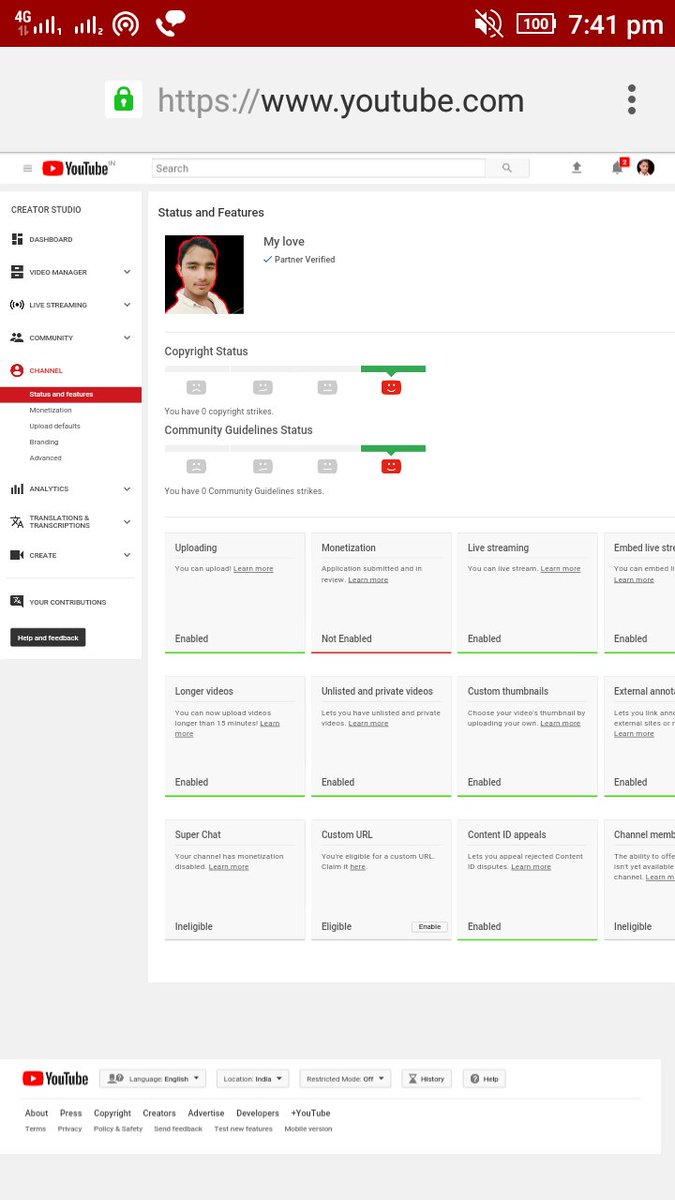Viewport: 675px width, 1200px height.
Task: Expand the Community section chevron
Action: (127, 338)
